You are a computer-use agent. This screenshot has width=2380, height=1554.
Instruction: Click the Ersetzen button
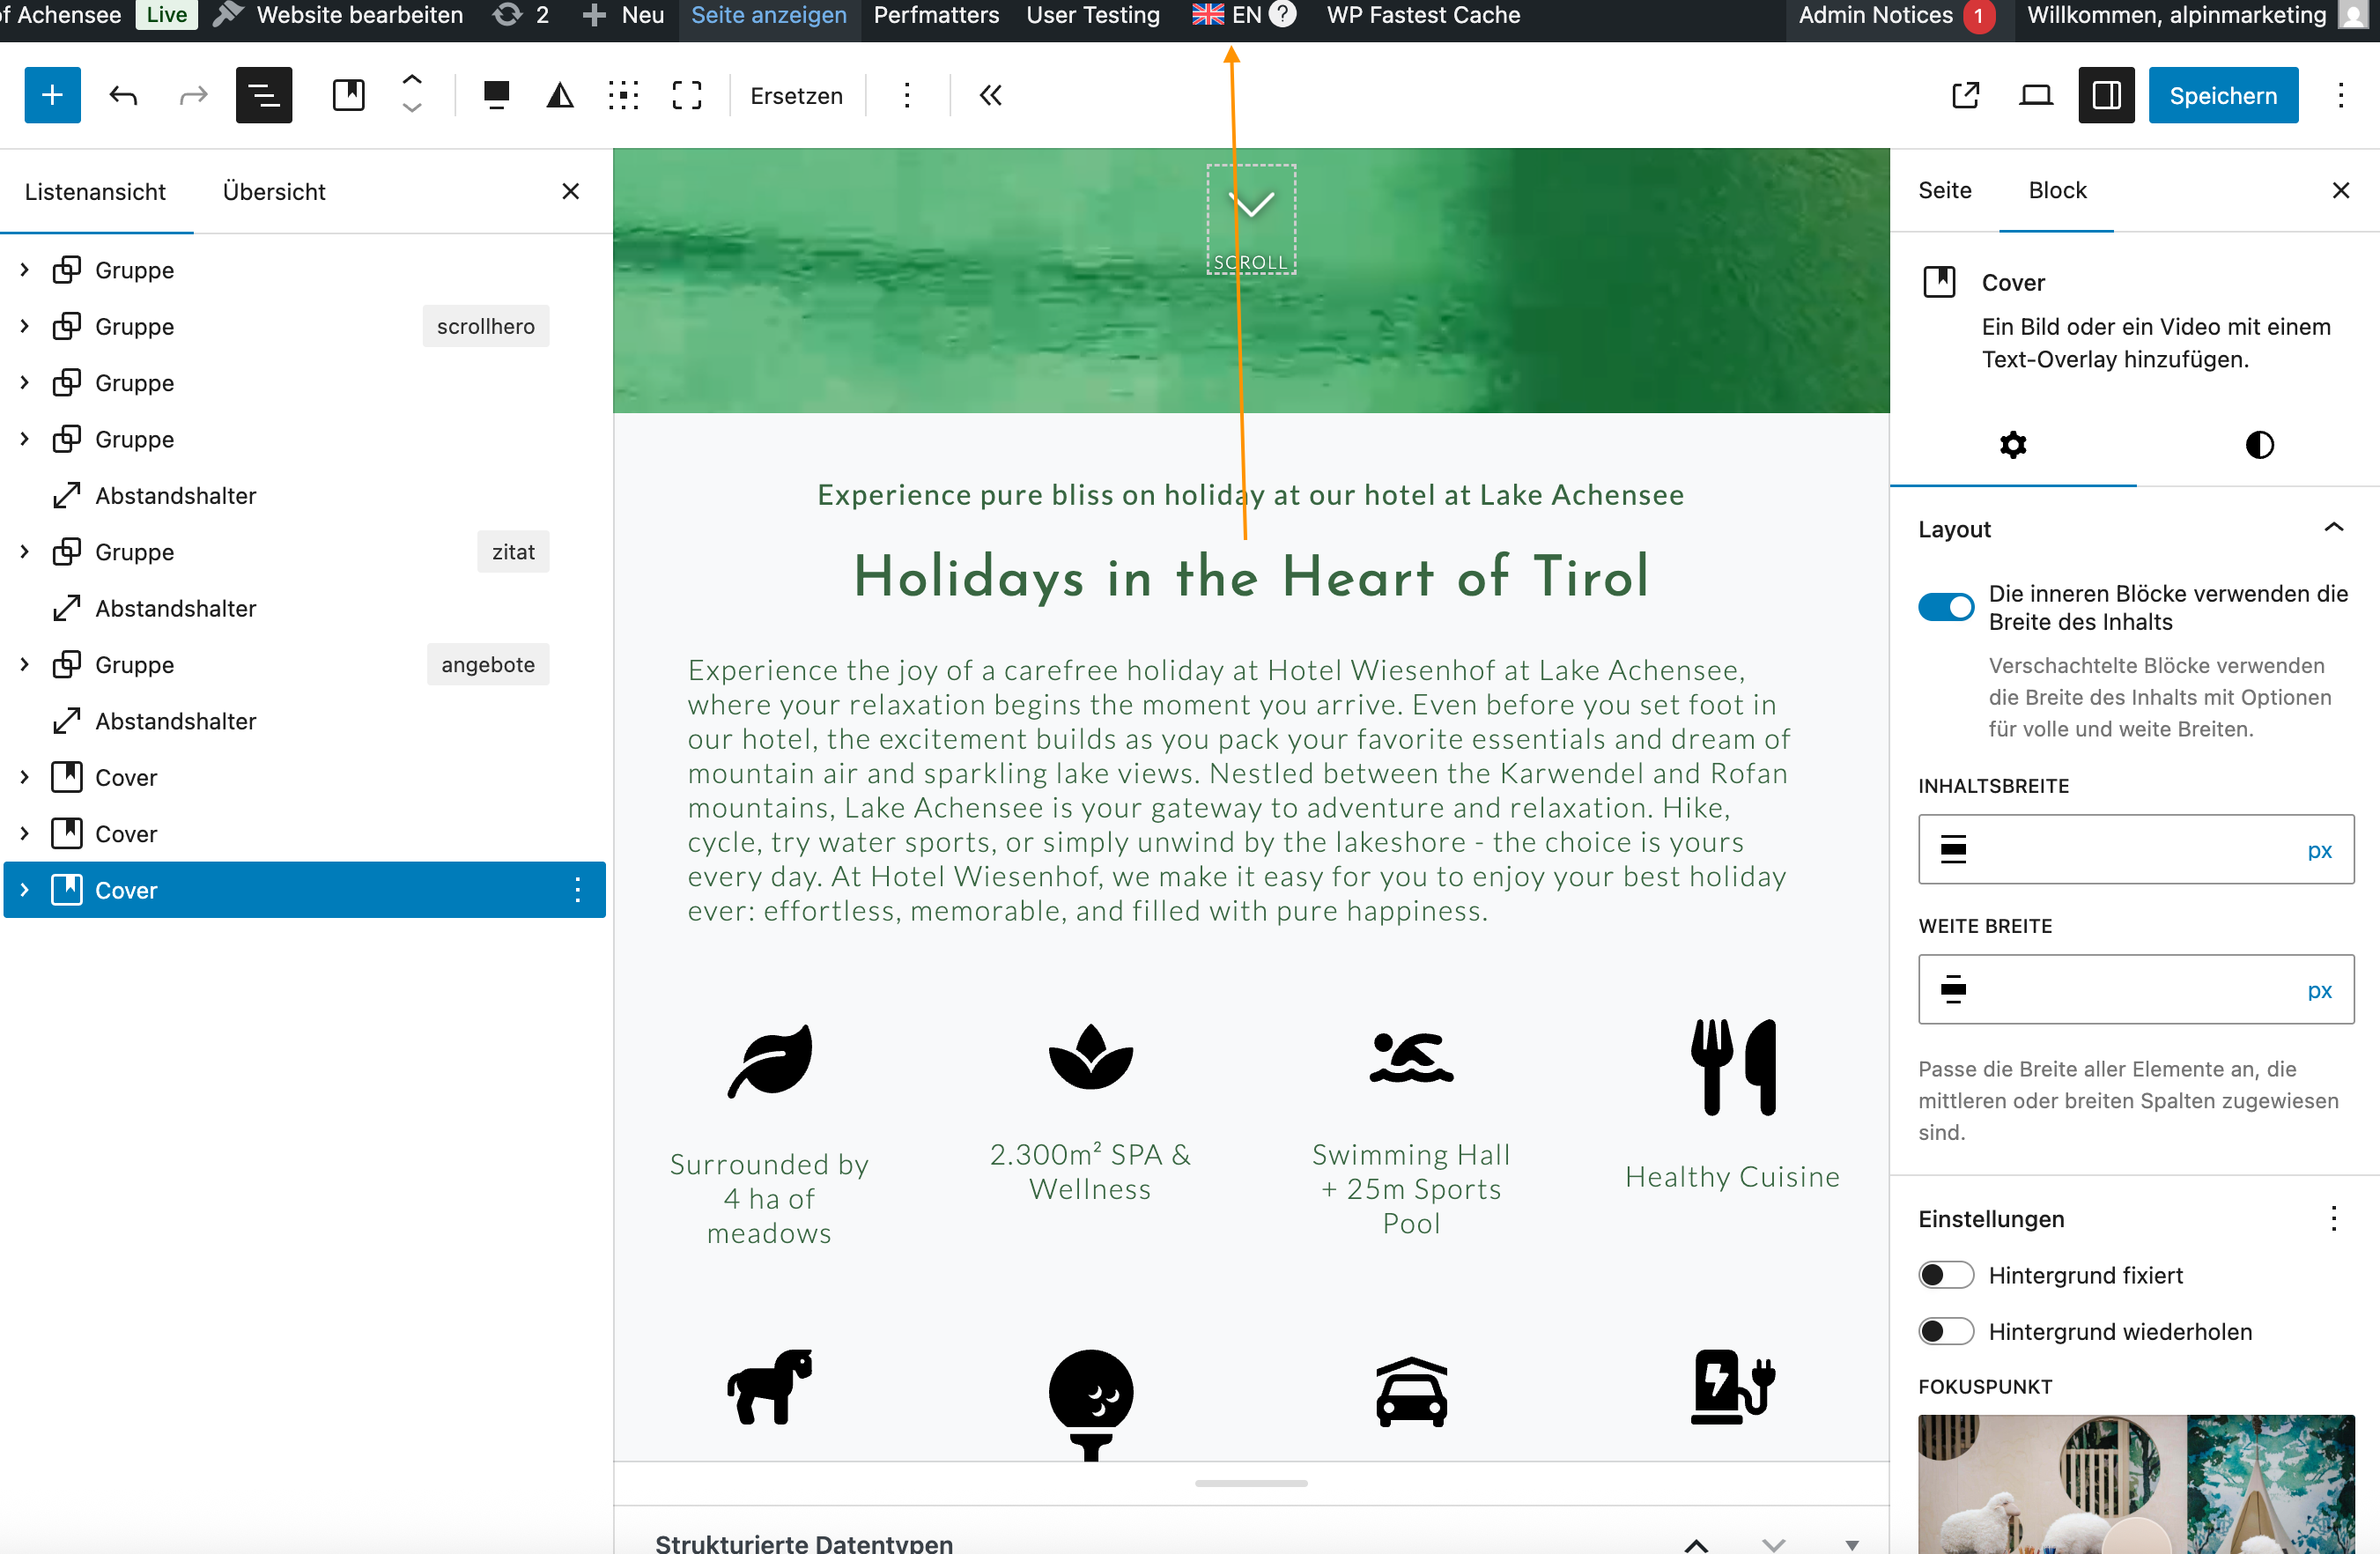pos(796,95)
